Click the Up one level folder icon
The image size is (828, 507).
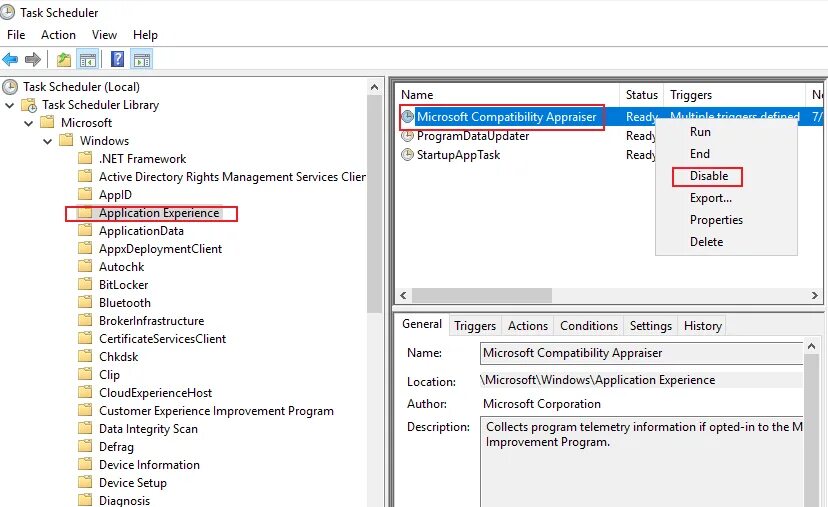click(64, 59)
